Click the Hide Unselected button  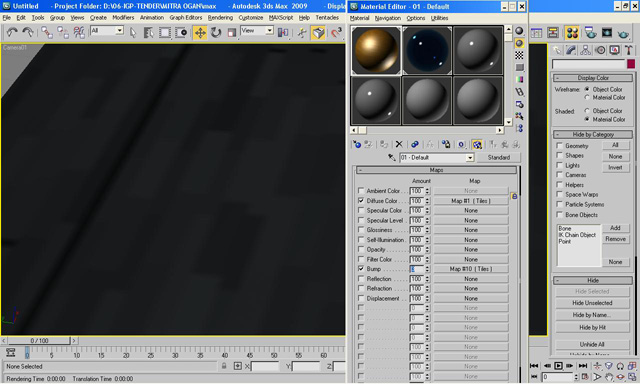point(592,303)
